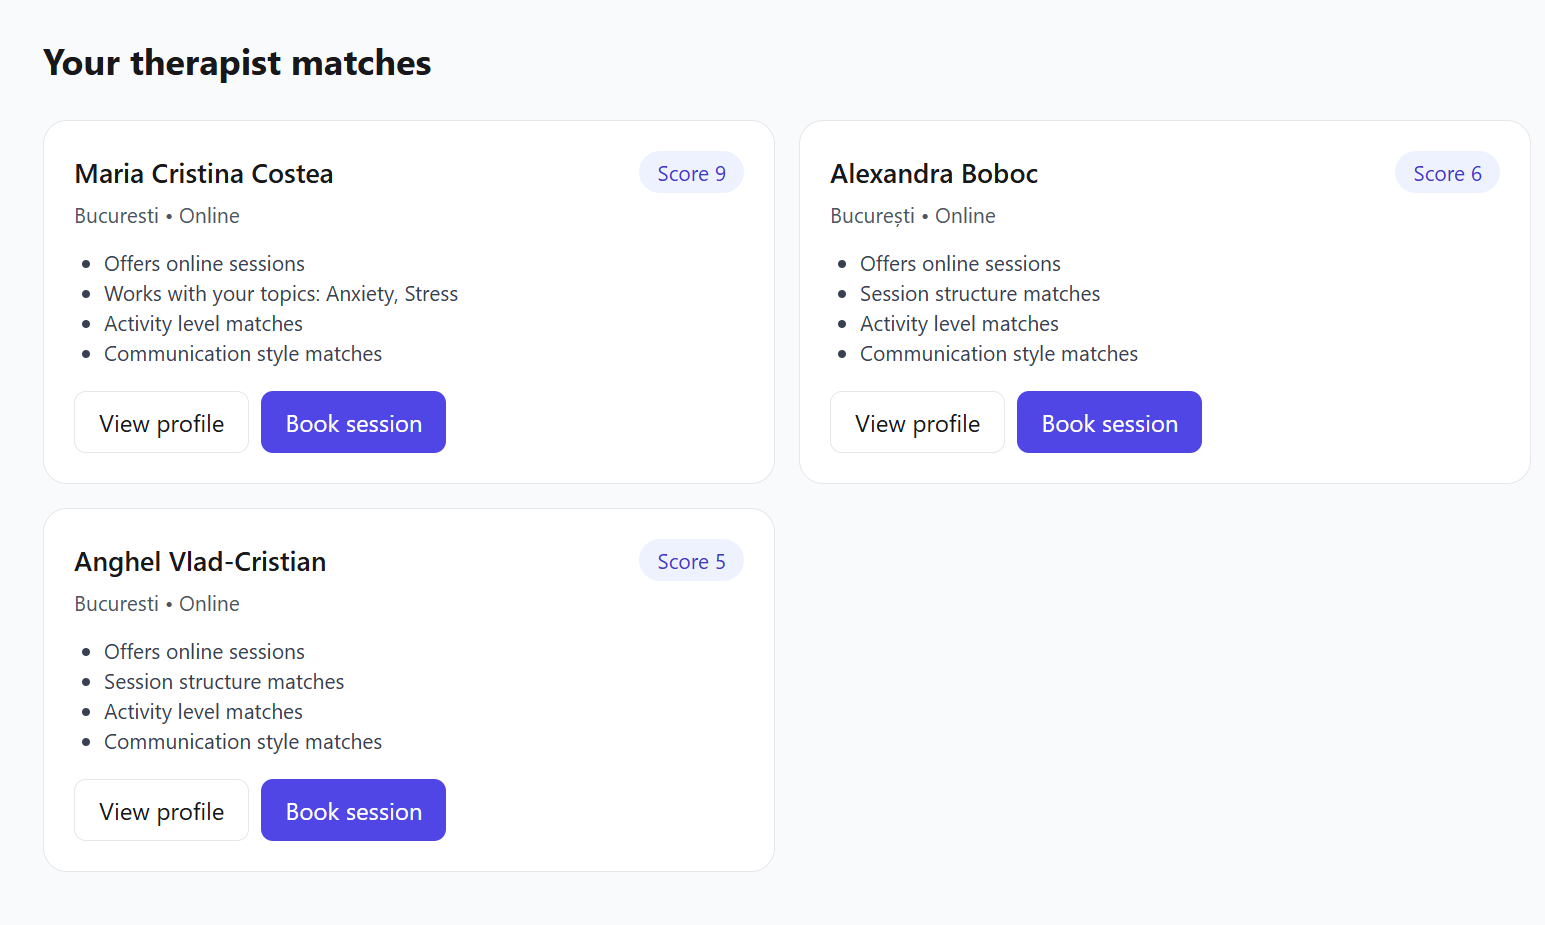Click the Score 5 badge
Image resolution: width=1545 pixels, height=925 pixels.
point(691,561)
